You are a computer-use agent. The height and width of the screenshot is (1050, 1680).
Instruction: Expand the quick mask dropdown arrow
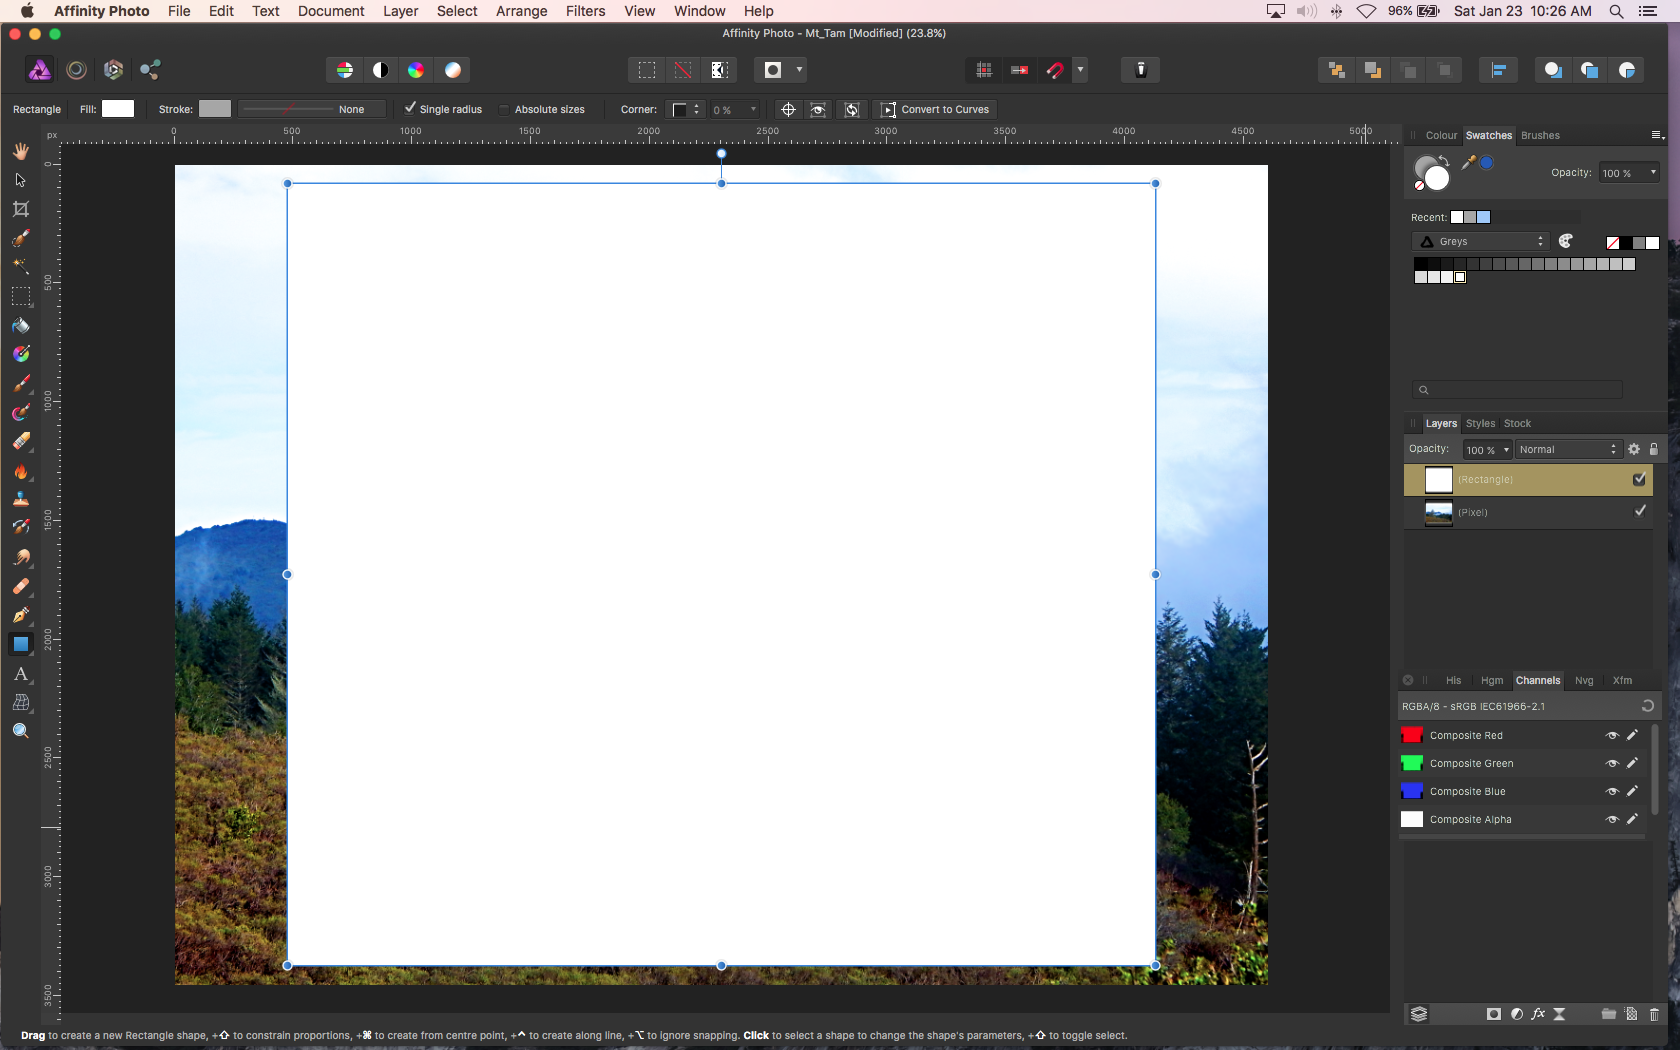click(x=799, y=70)
